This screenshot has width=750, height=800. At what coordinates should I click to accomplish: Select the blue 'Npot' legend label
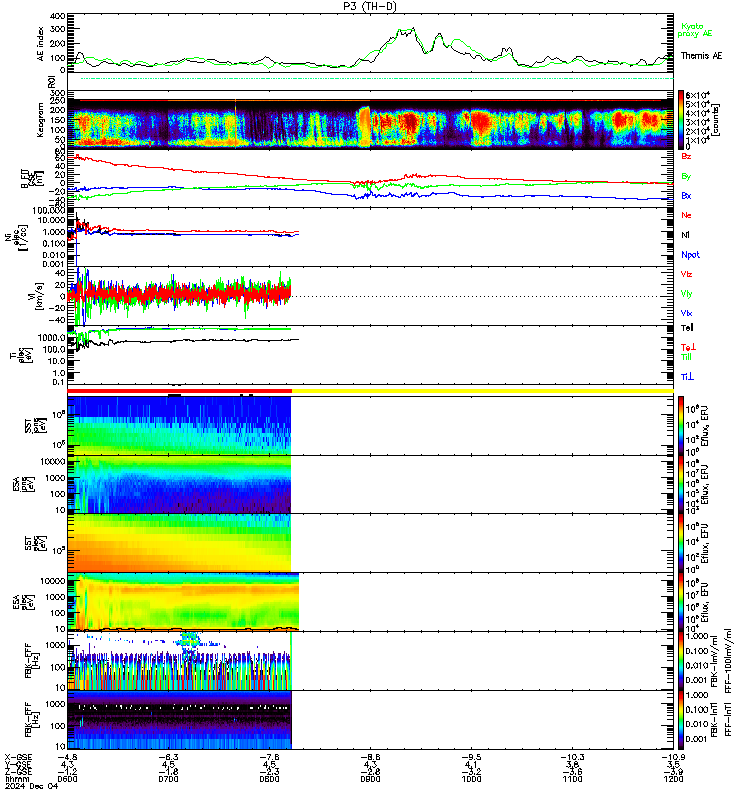pyautogui.click(x=690, y=255)
